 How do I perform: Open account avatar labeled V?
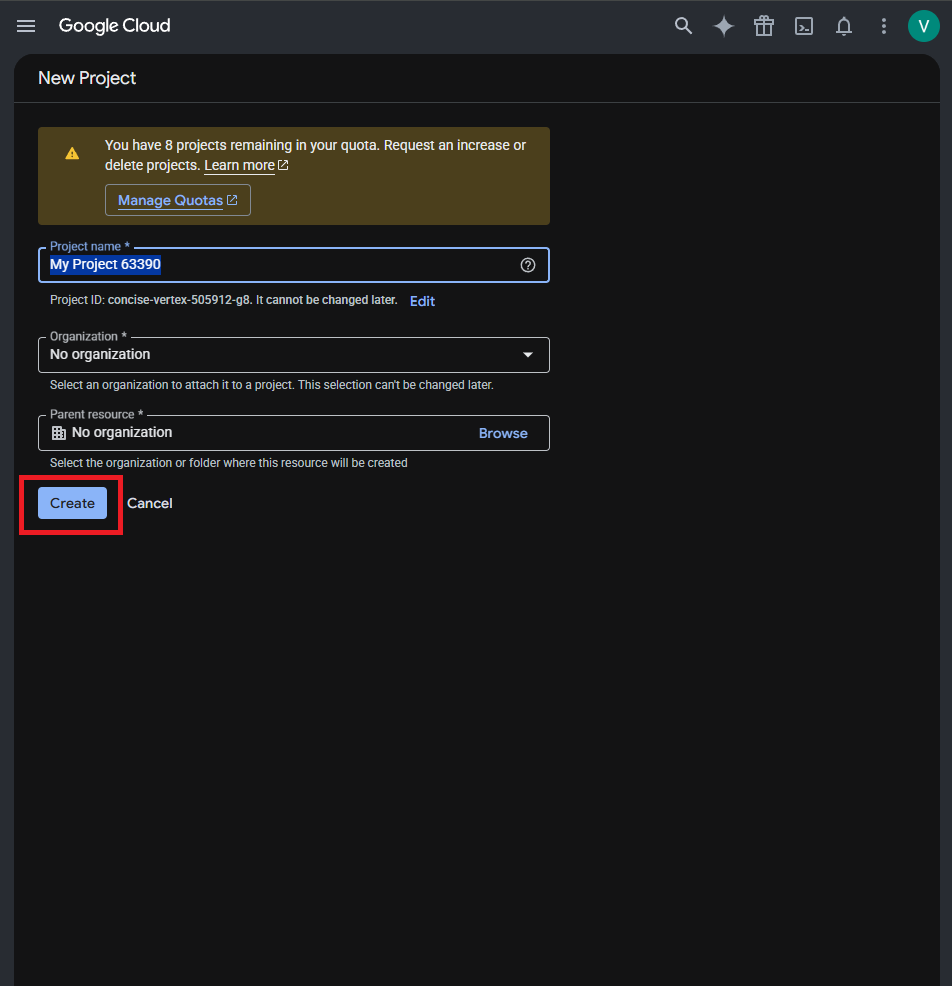coord(924,26)
